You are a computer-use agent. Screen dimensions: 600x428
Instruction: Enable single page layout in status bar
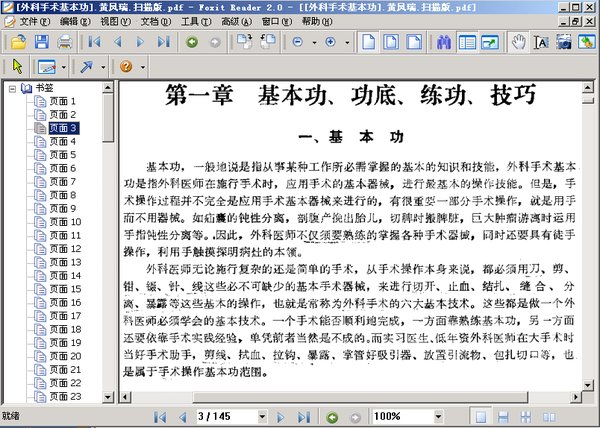481,417
